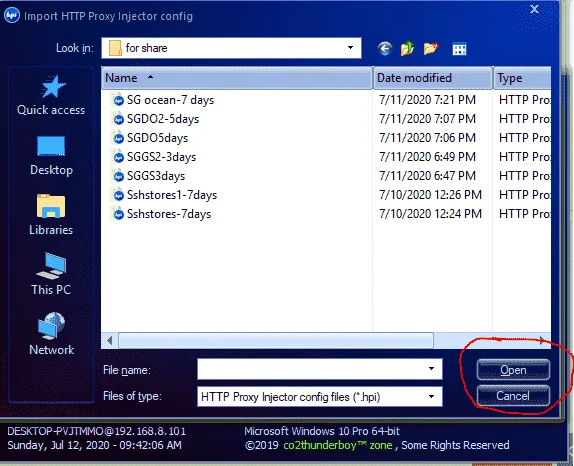Select the Sshstores-7days file icon
The image size is (574, 466).
[118, 214]
